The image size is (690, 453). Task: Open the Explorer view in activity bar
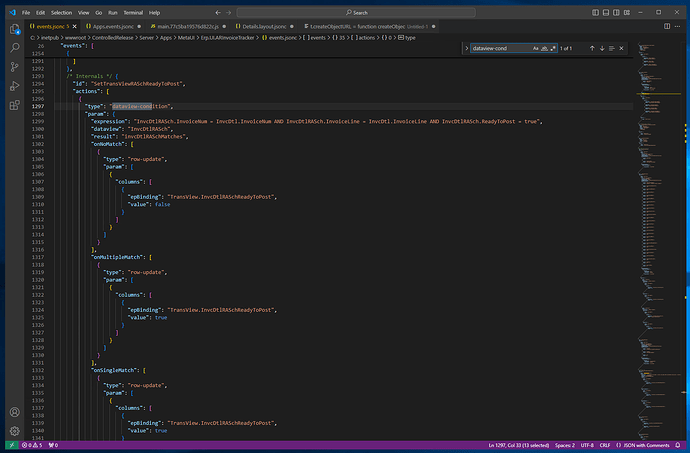(x=15, y=29)
